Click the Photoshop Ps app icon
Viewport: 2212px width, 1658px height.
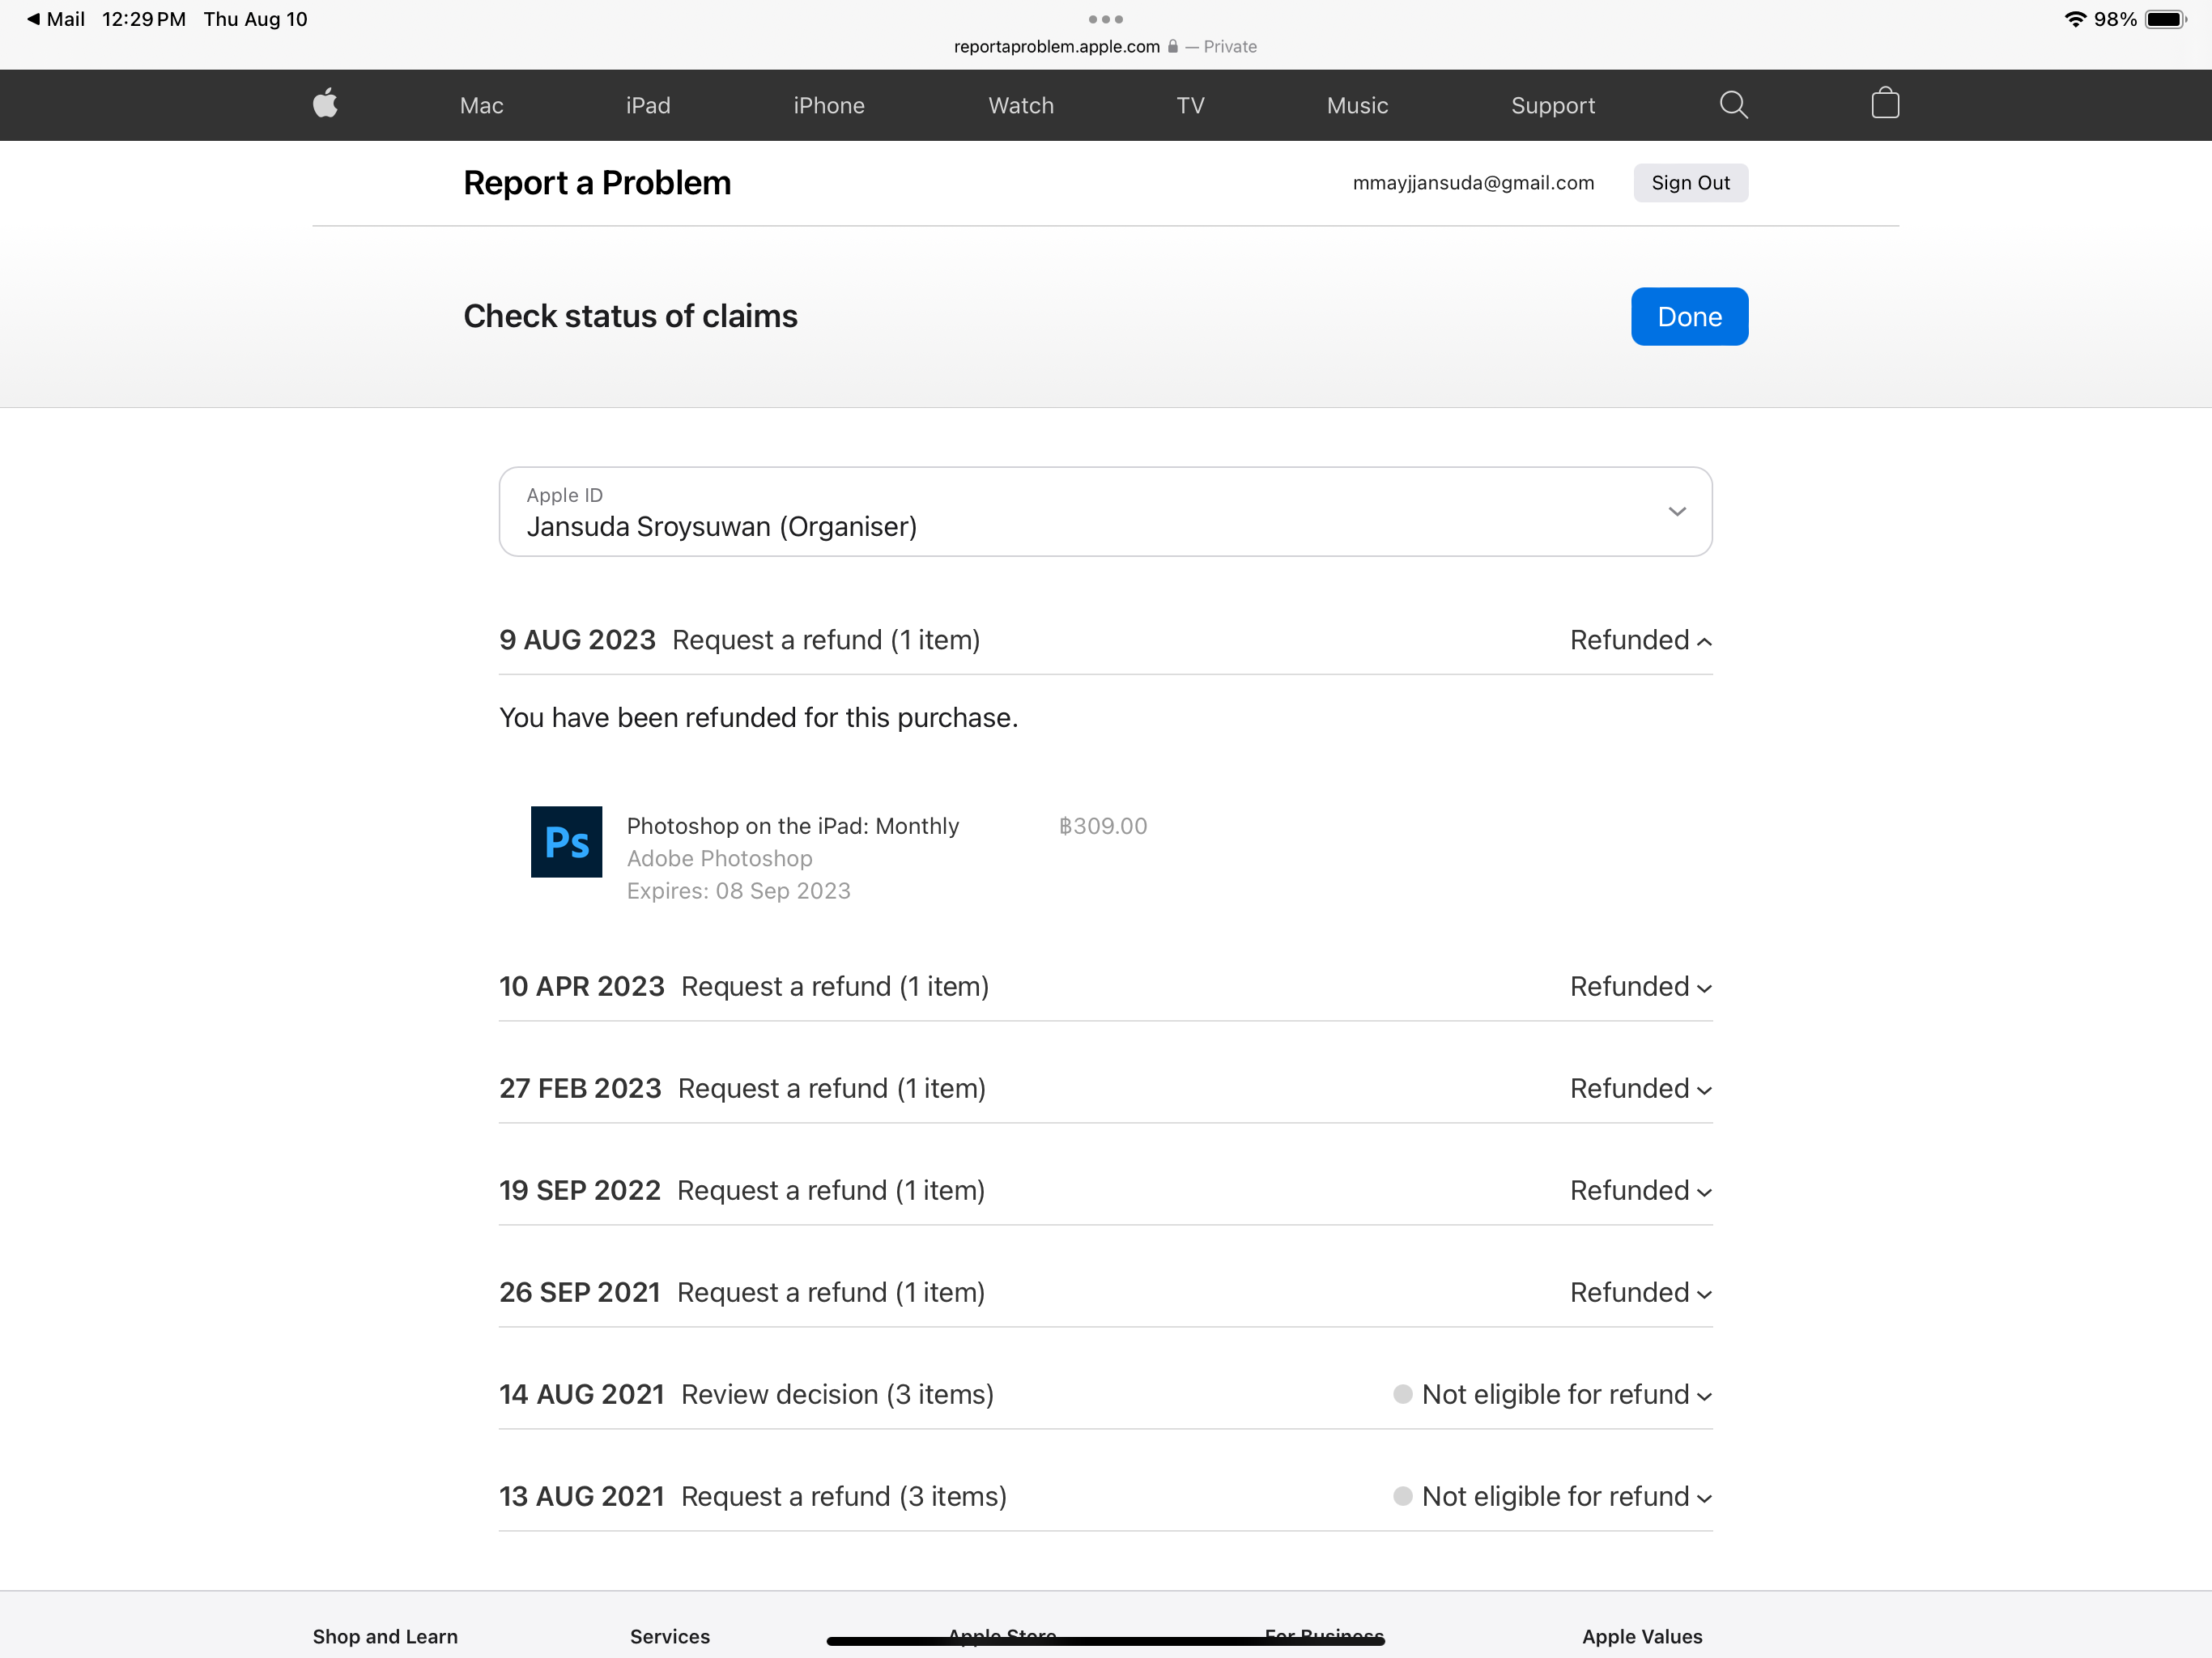tap(566, 842)
